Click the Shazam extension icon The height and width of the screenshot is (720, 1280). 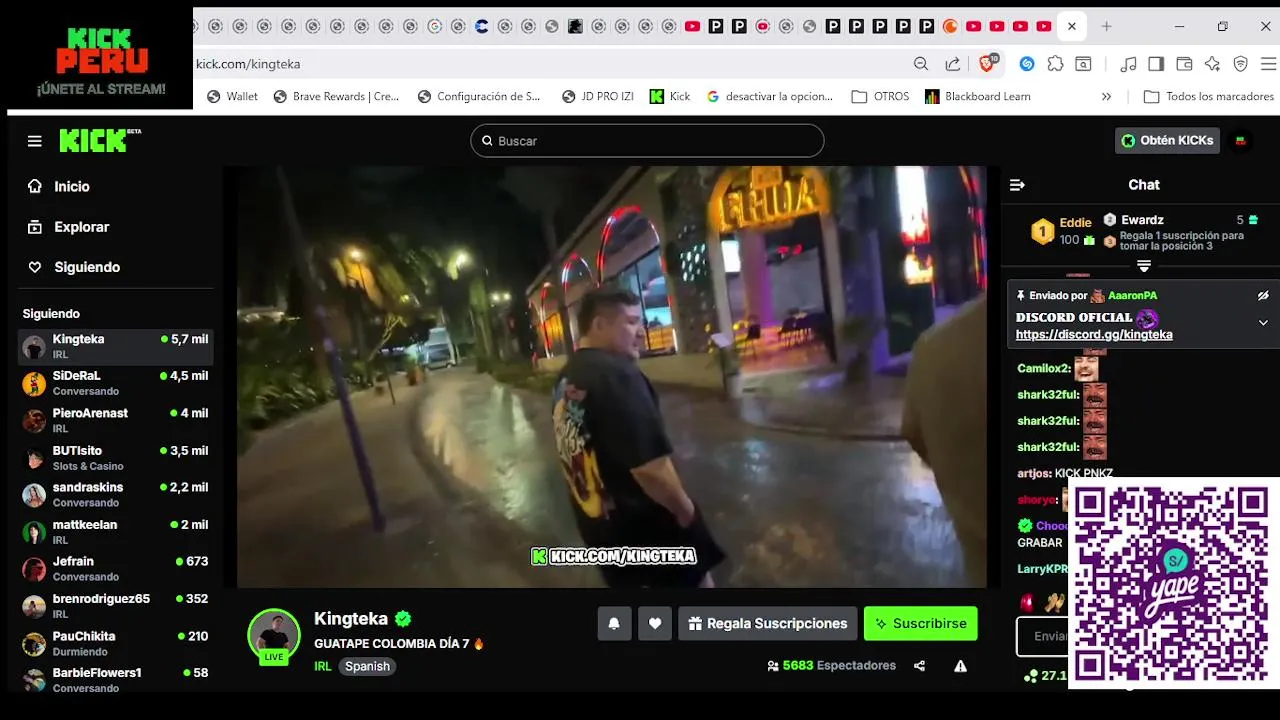coord(1026,64)
